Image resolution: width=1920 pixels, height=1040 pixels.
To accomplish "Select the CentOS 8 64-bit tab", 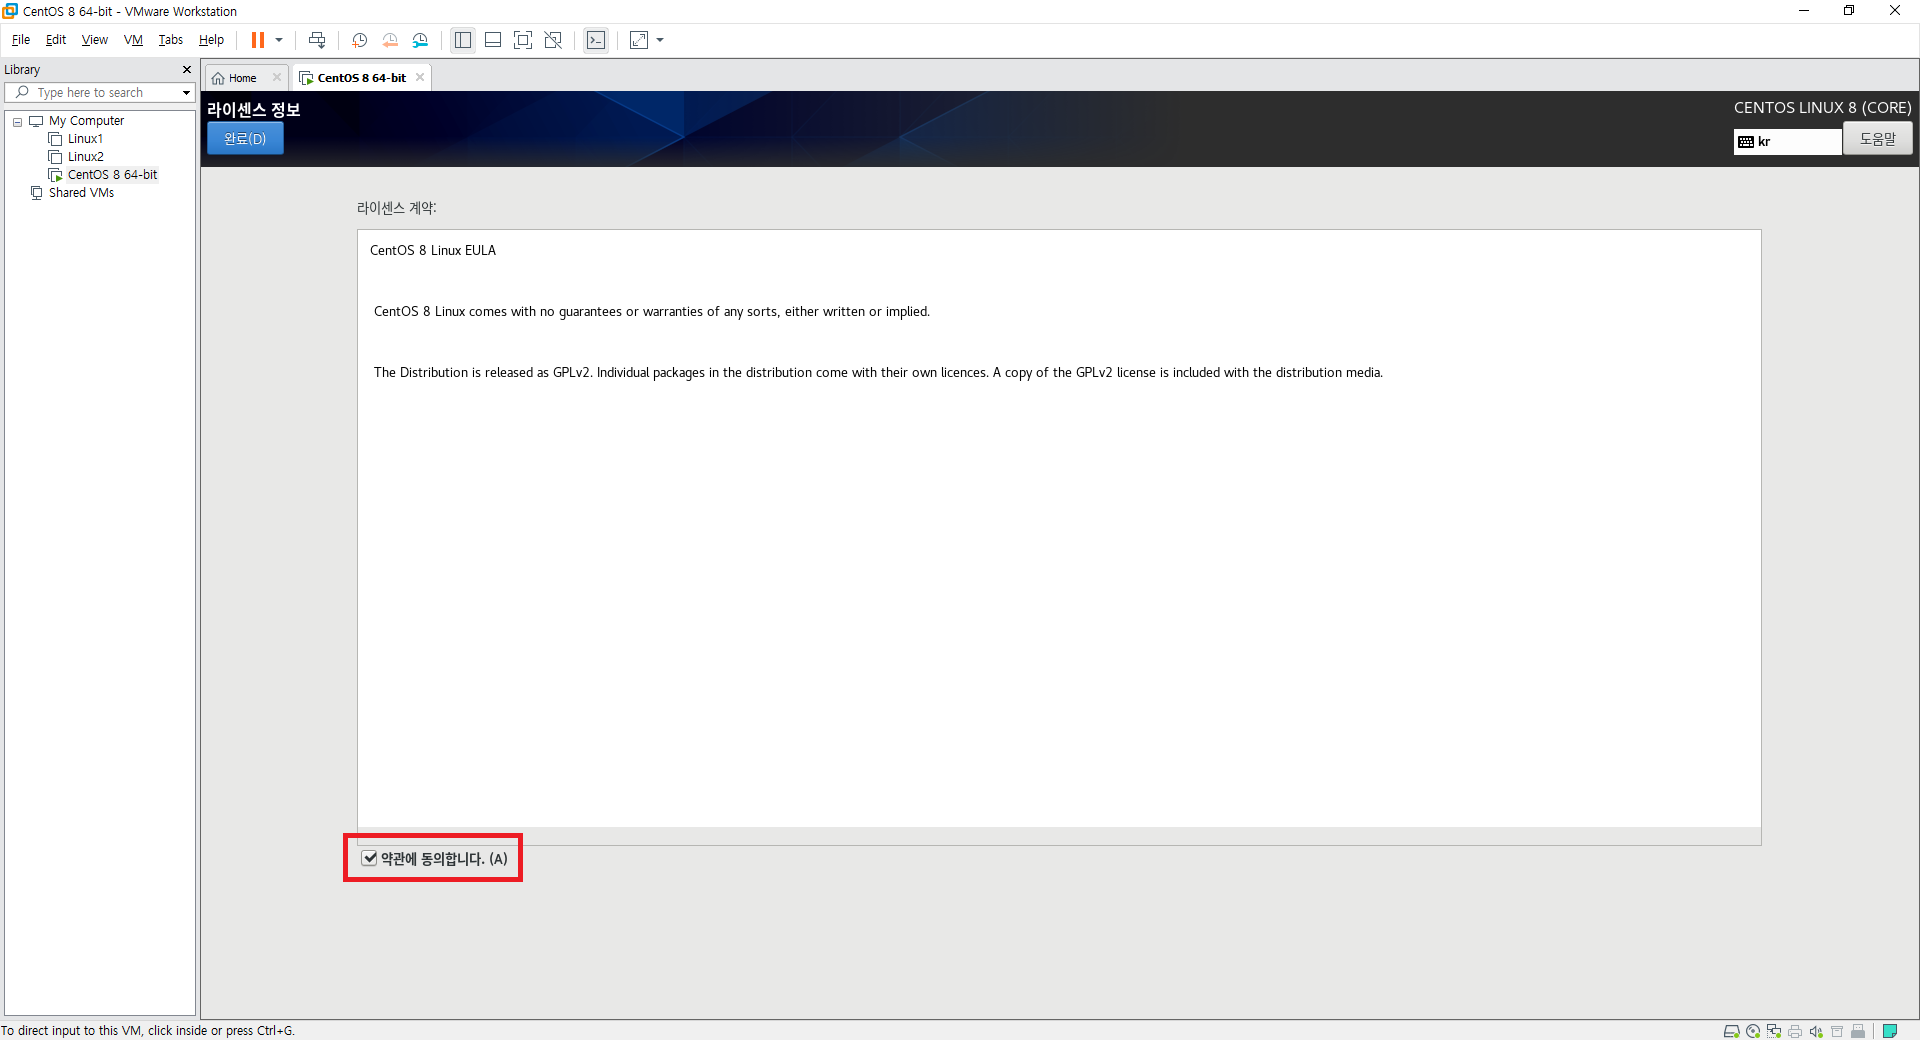I will tap(361, 78).
